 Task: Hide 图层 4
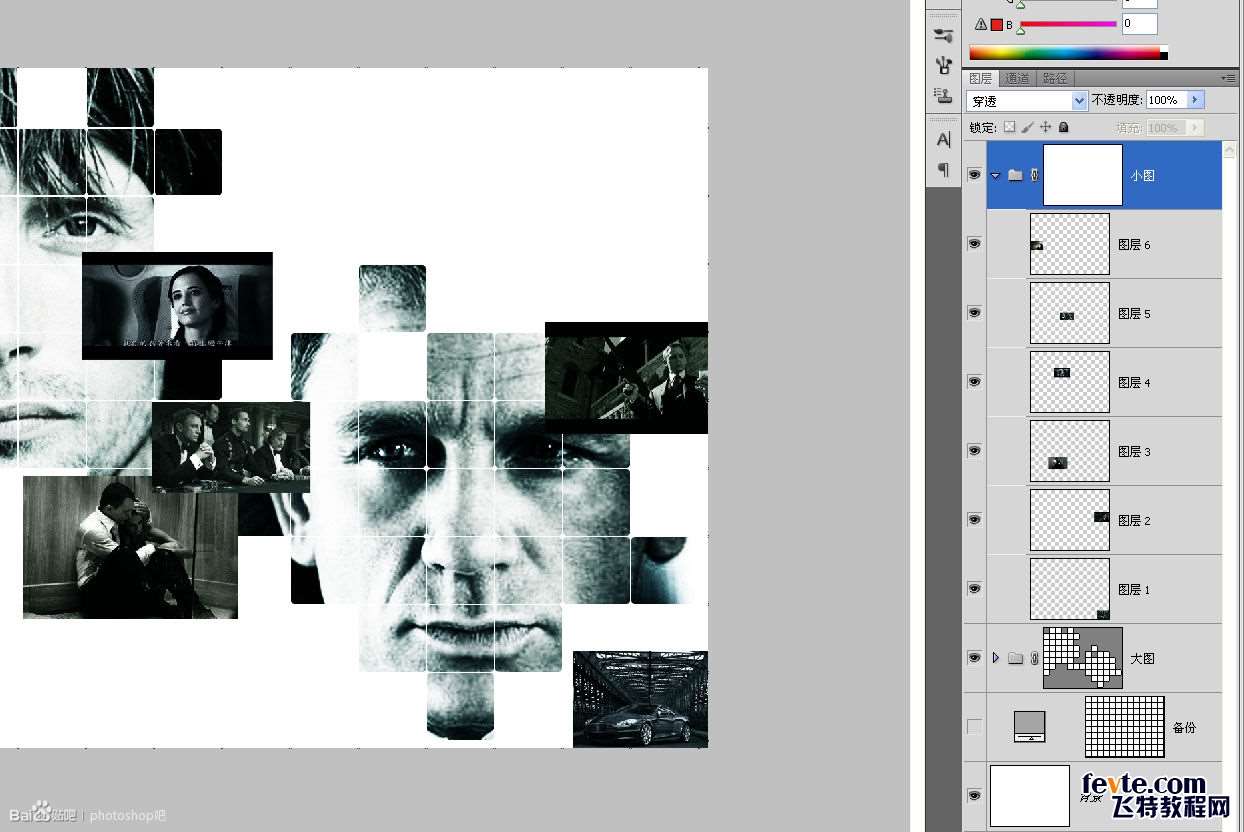pos(974,382)
